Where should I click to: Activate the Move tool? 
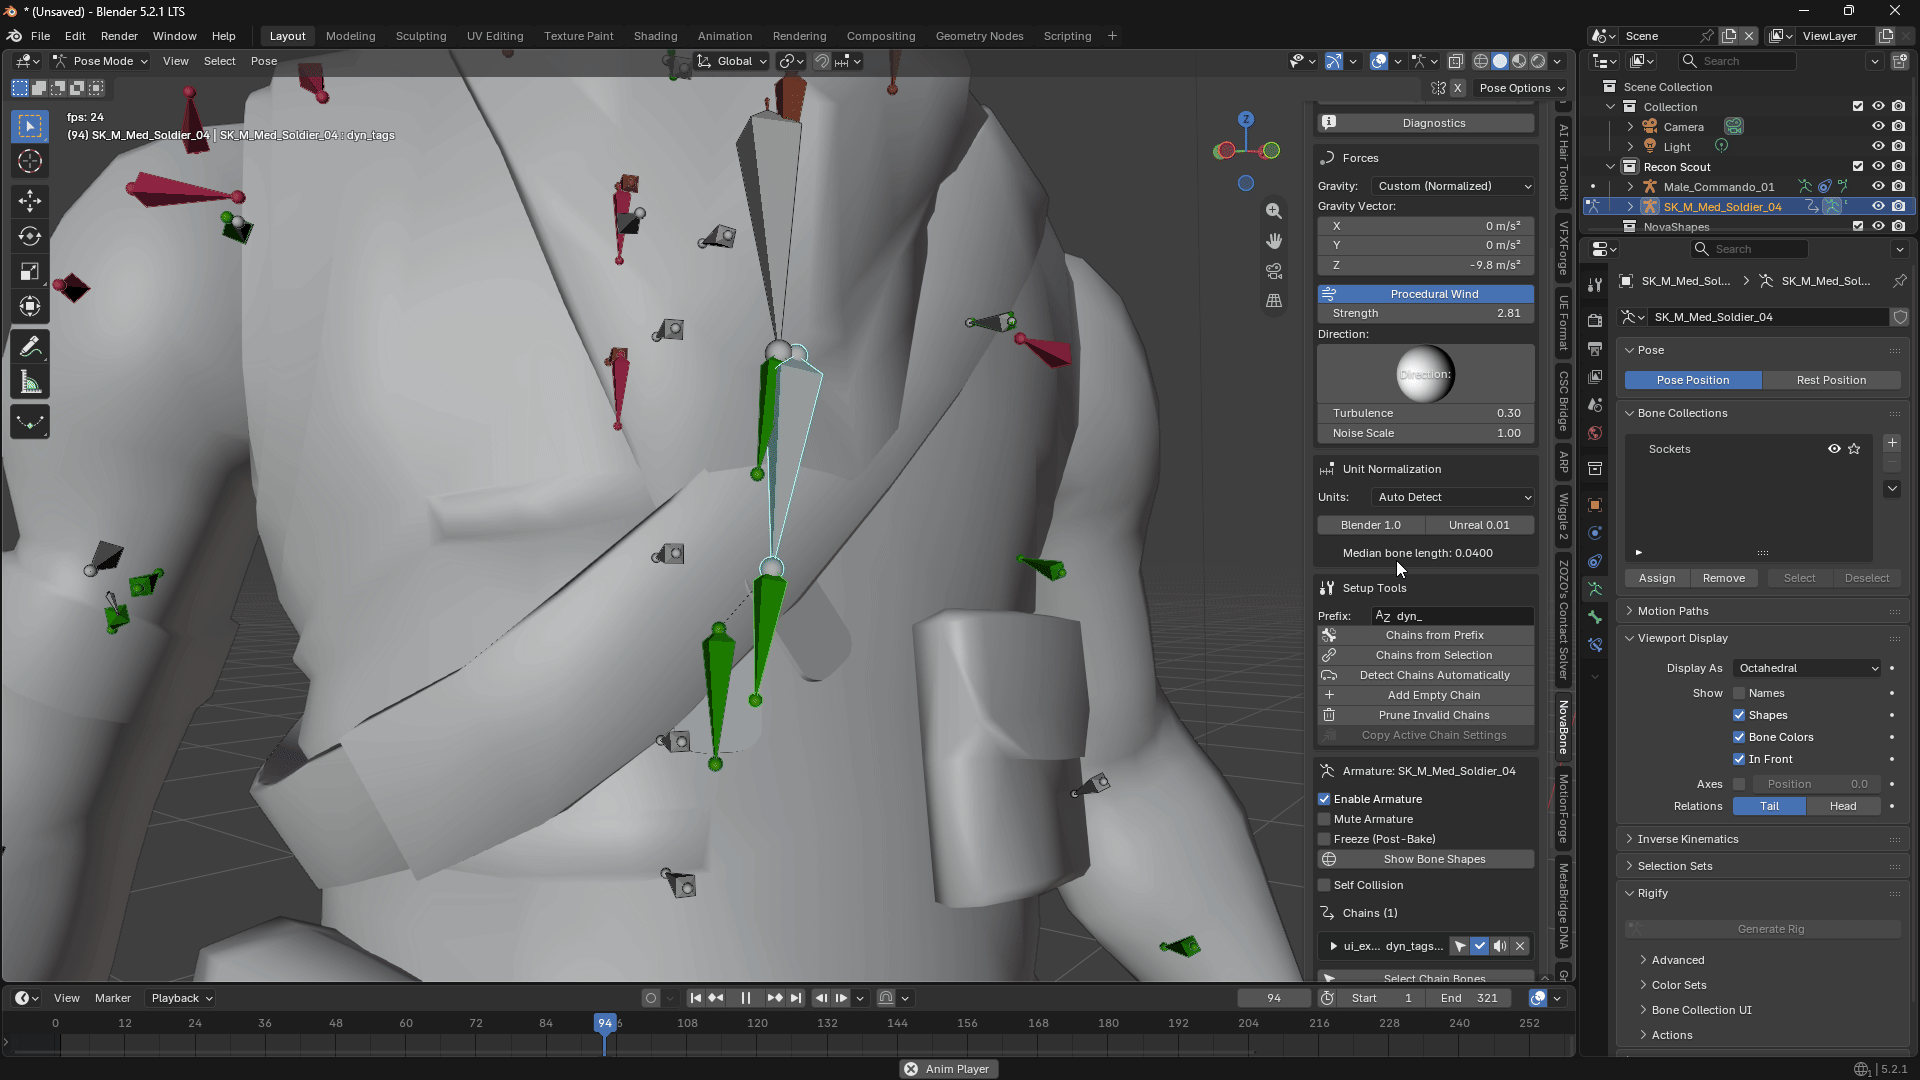tap(30, 201)
